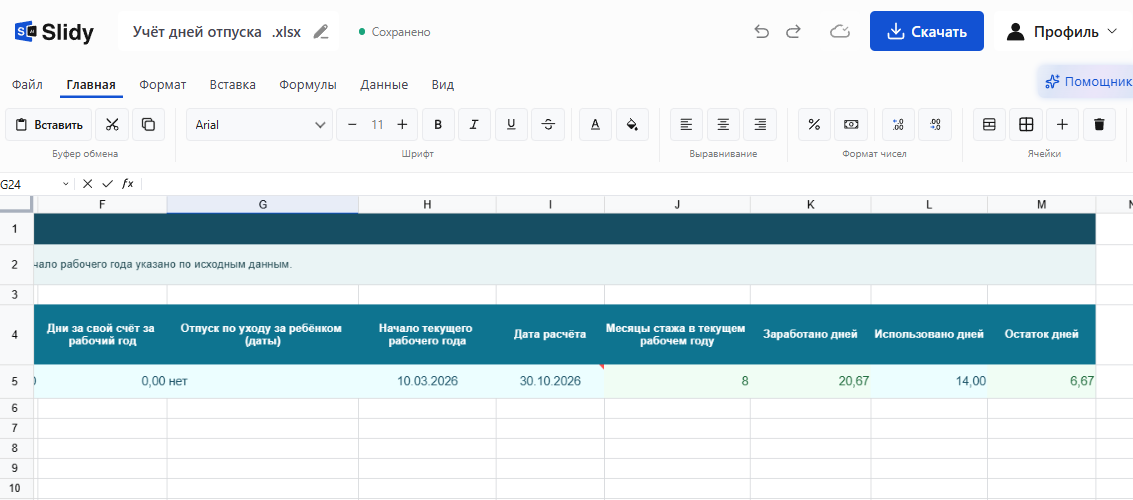
Task: Delete cells with the trash icon
Action: click(1099, 124)
